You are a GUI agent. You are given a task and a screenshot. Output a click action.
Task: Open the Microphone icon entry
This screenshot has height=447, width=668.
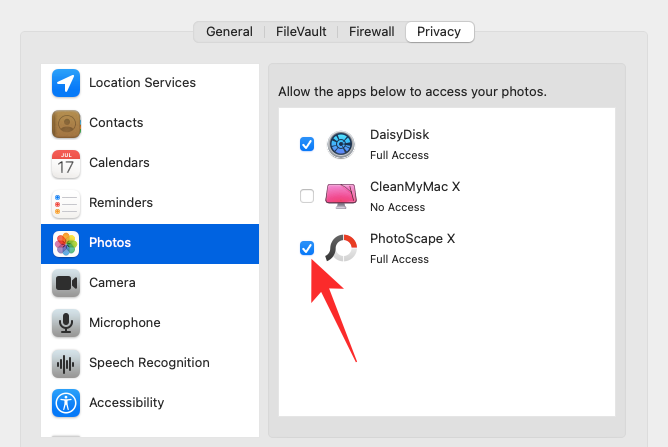tap(66, 323)
